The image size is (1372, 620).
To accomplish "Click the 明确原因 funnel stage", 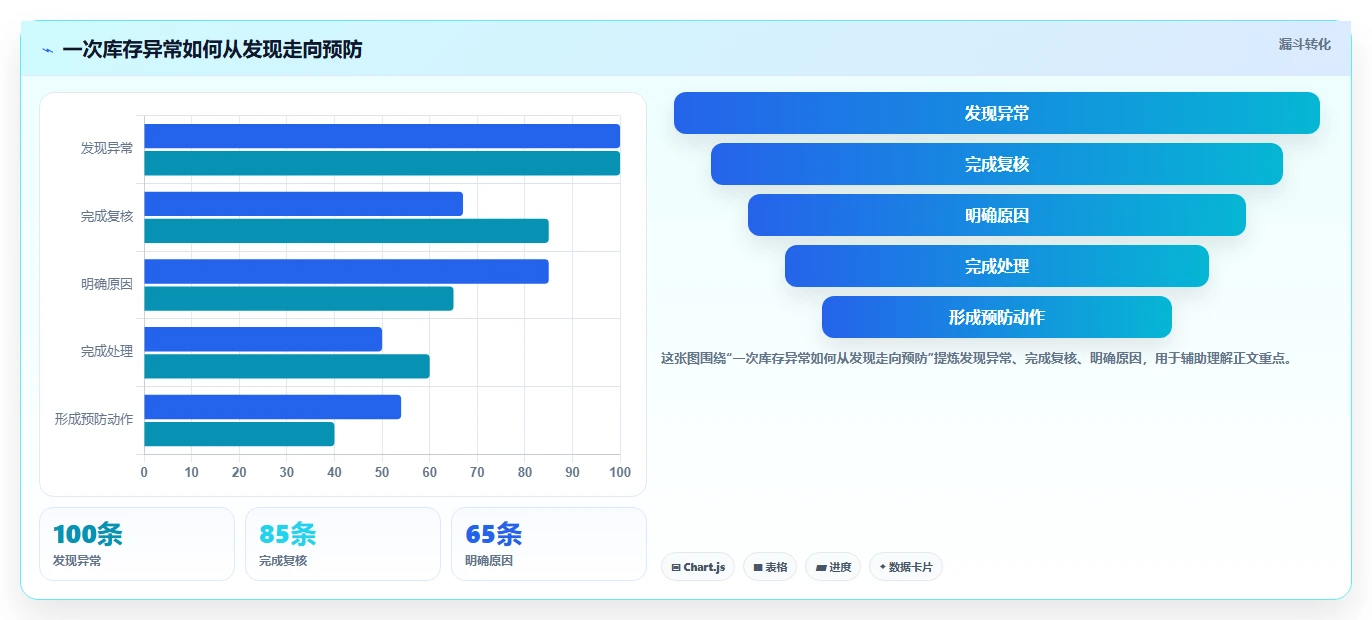I will (x=997, y=215).
